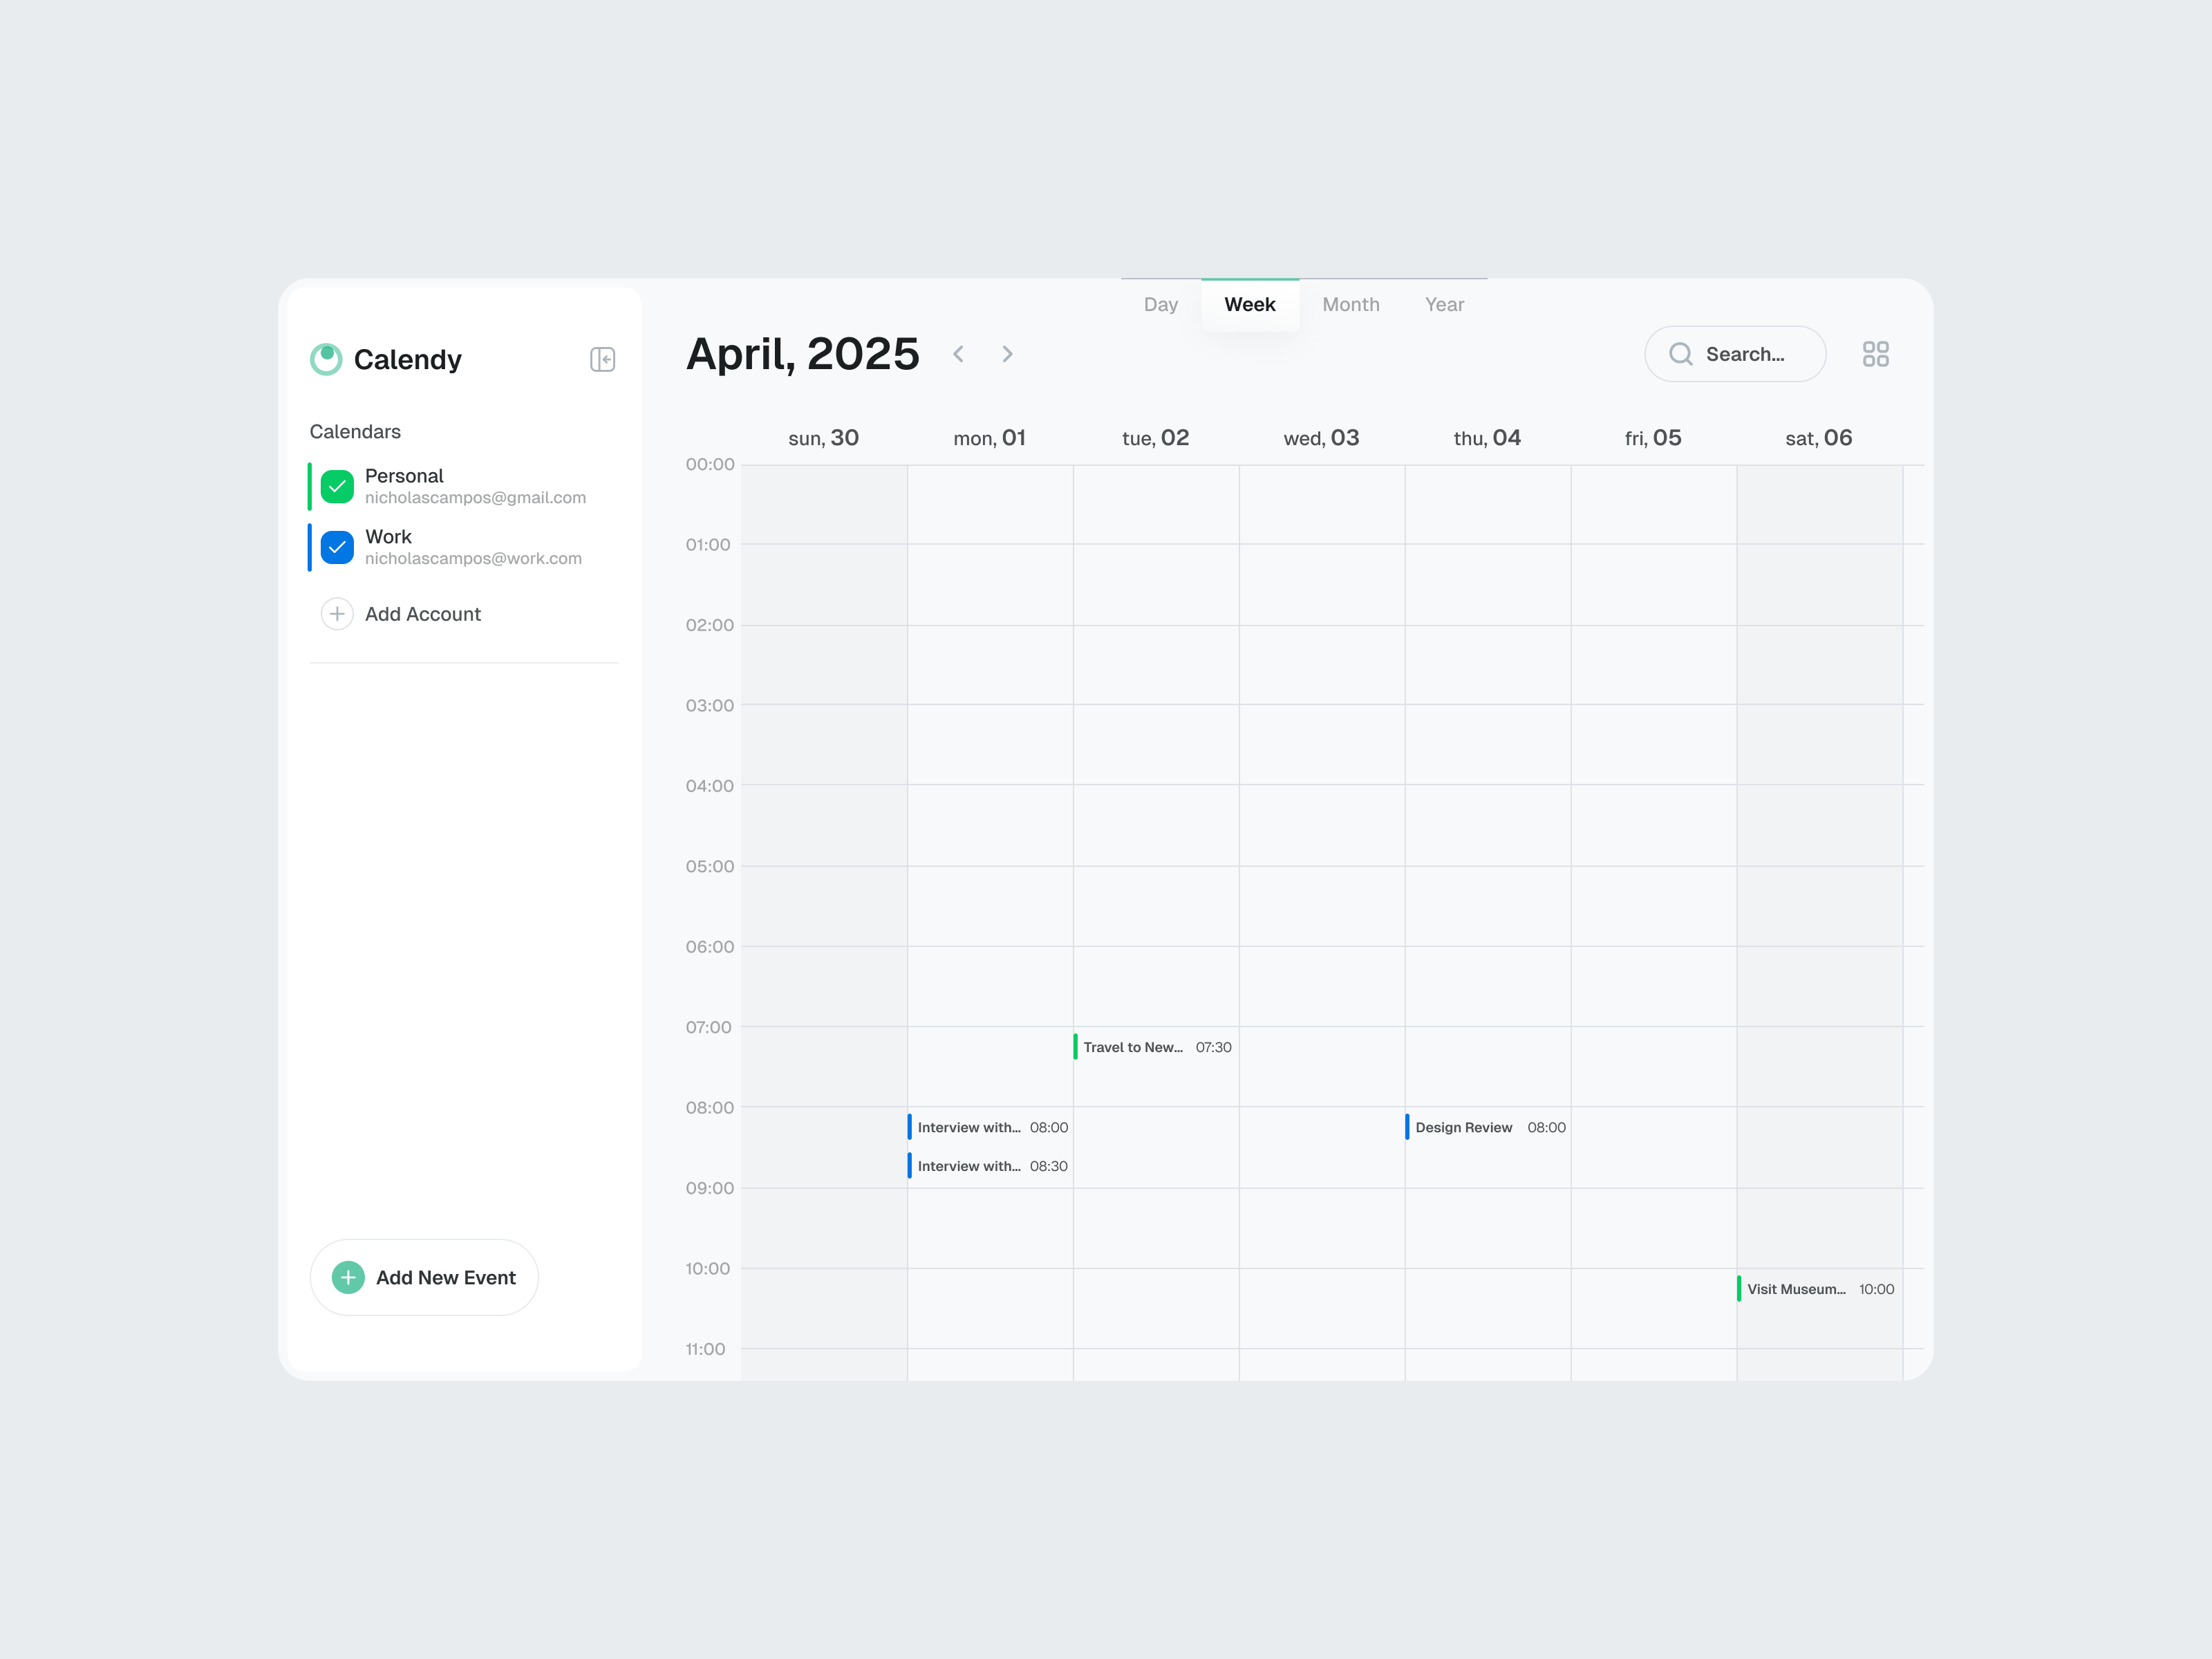Click the Calendy logo icon
This screenshot has width=2212, height=1659.
tap(326, 359)
